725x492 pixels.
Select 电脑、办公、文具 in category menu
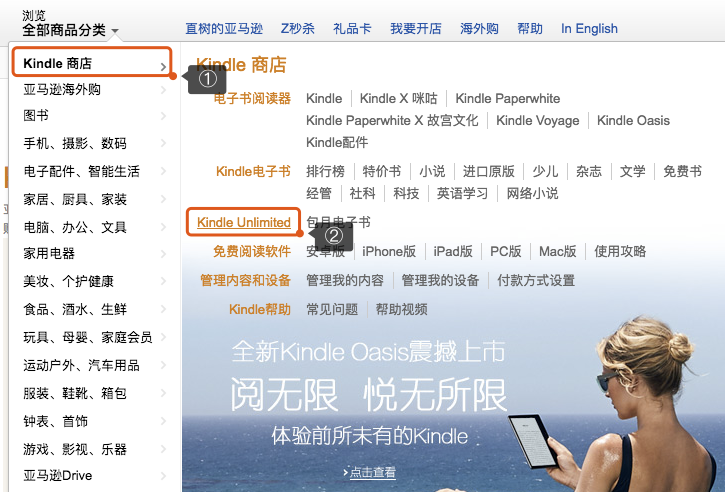75,227
